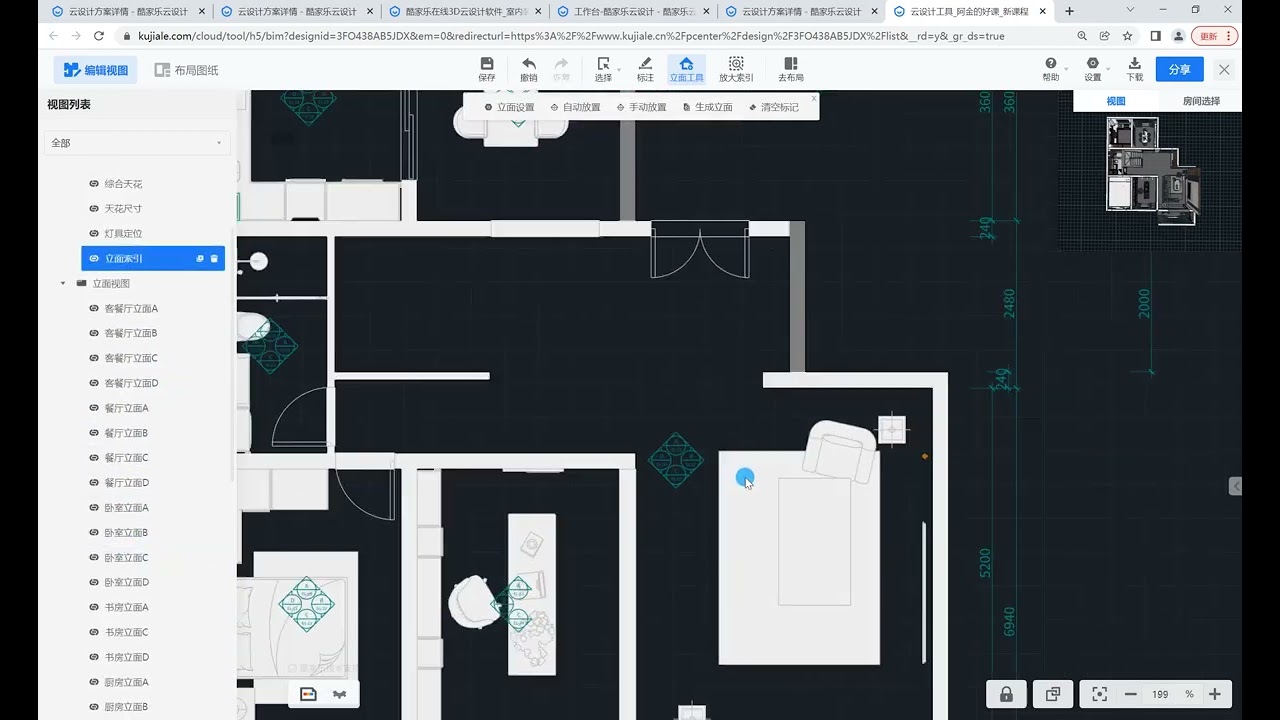Click 清空标记 to clear markers
The width and height of the screenshot is (1280, 720).
pos(773,107)
